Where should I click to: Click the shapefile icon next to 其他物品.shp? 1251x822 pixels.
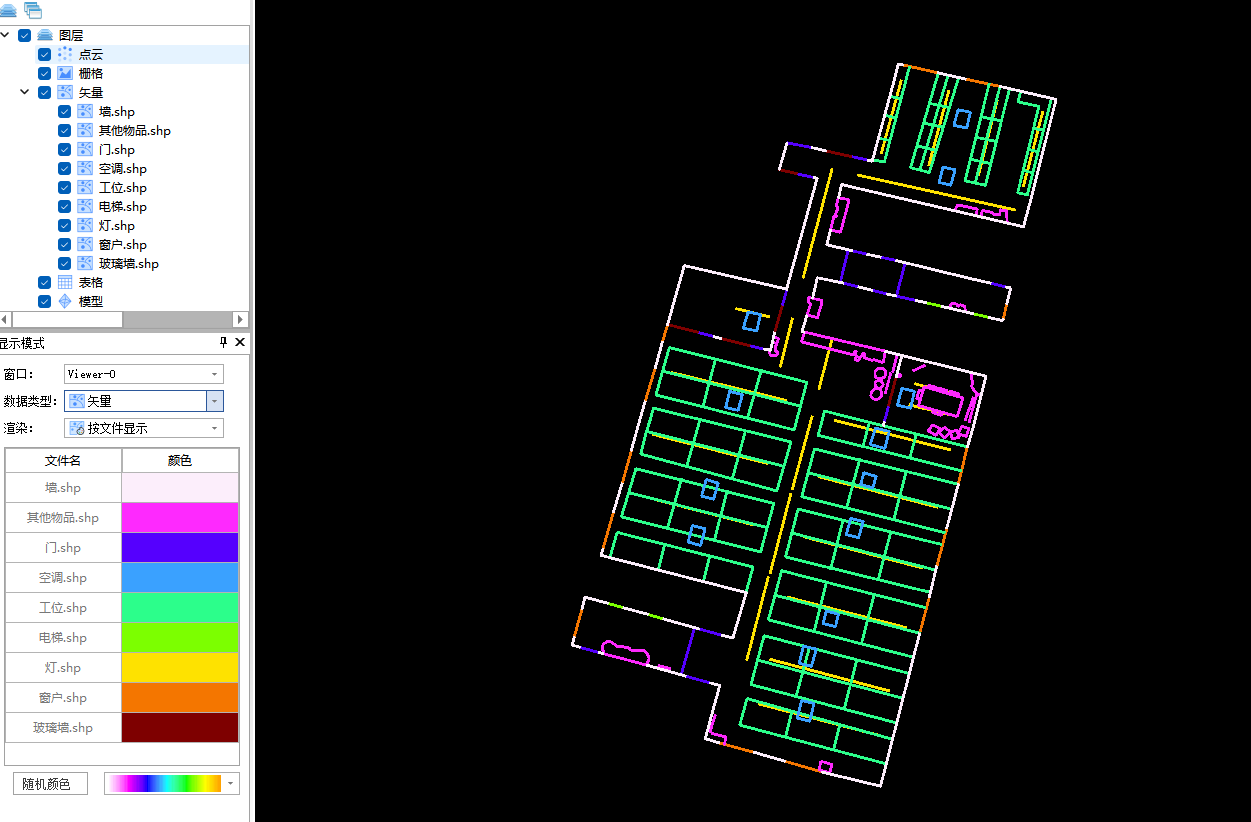85,130
